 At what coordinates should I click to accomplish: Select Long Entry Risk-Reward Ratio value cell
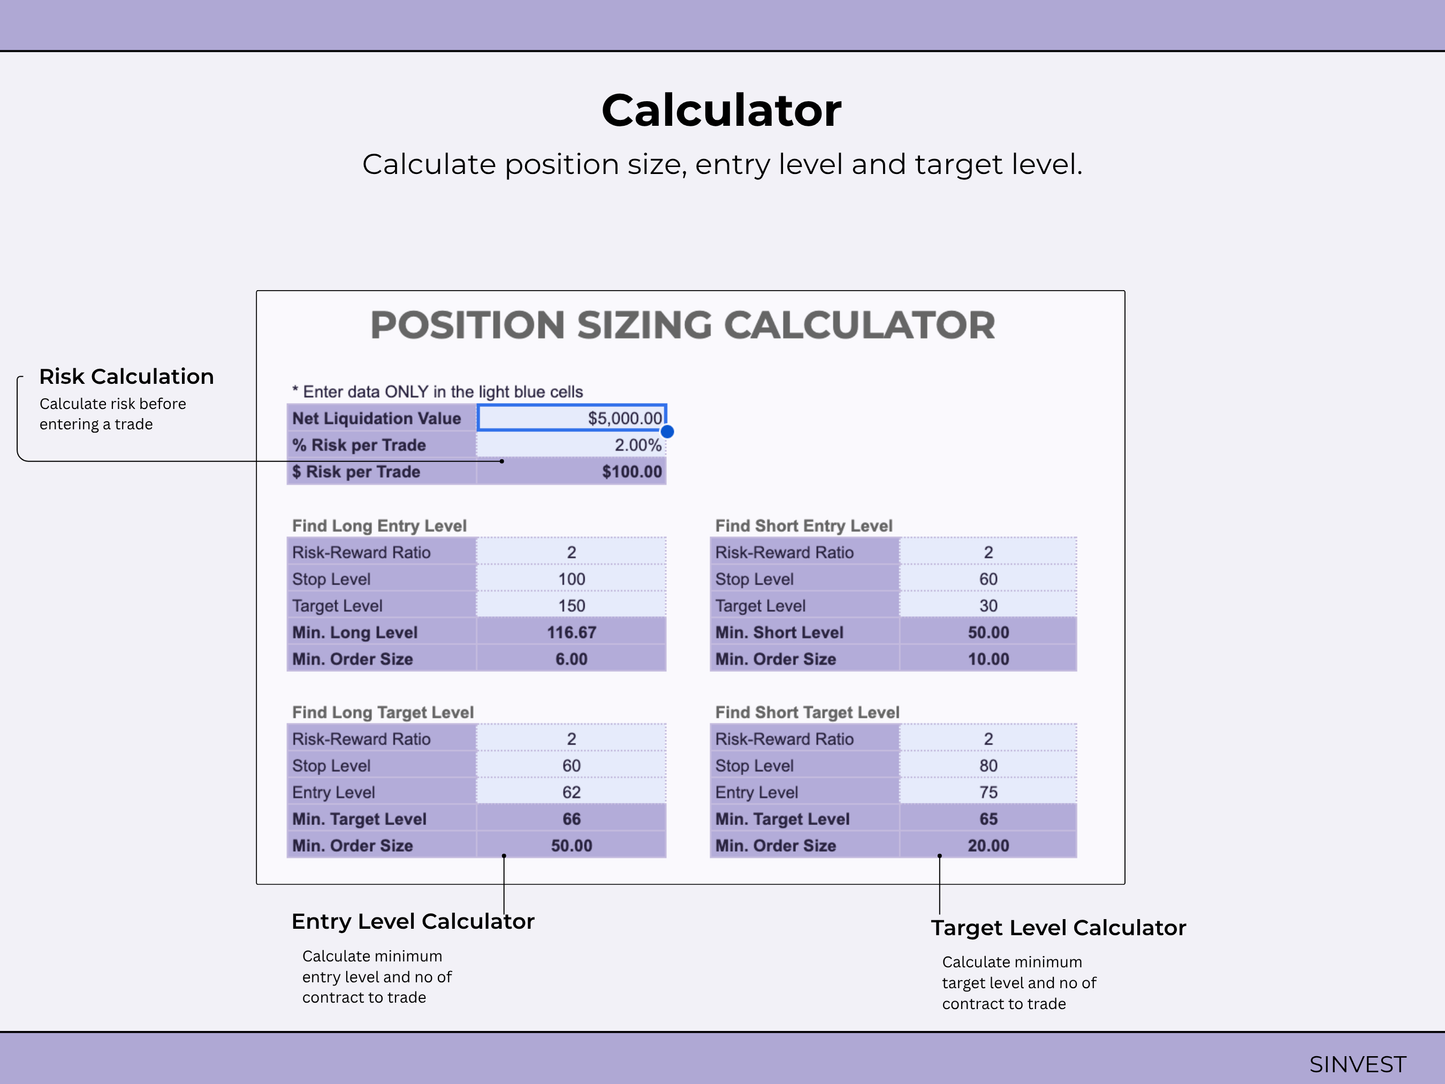click(x=571, y=552)
